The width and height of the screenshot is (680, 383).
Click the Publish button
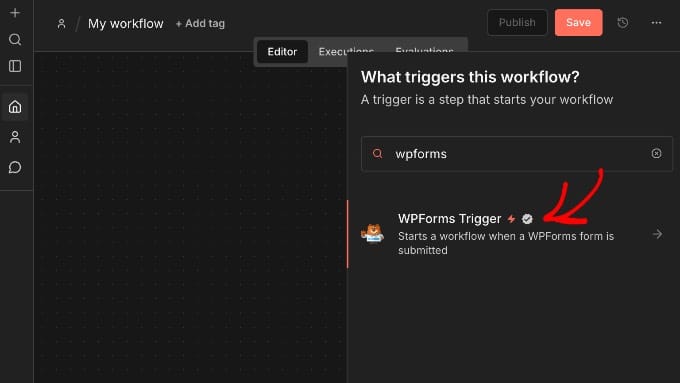tap(517, 23)
